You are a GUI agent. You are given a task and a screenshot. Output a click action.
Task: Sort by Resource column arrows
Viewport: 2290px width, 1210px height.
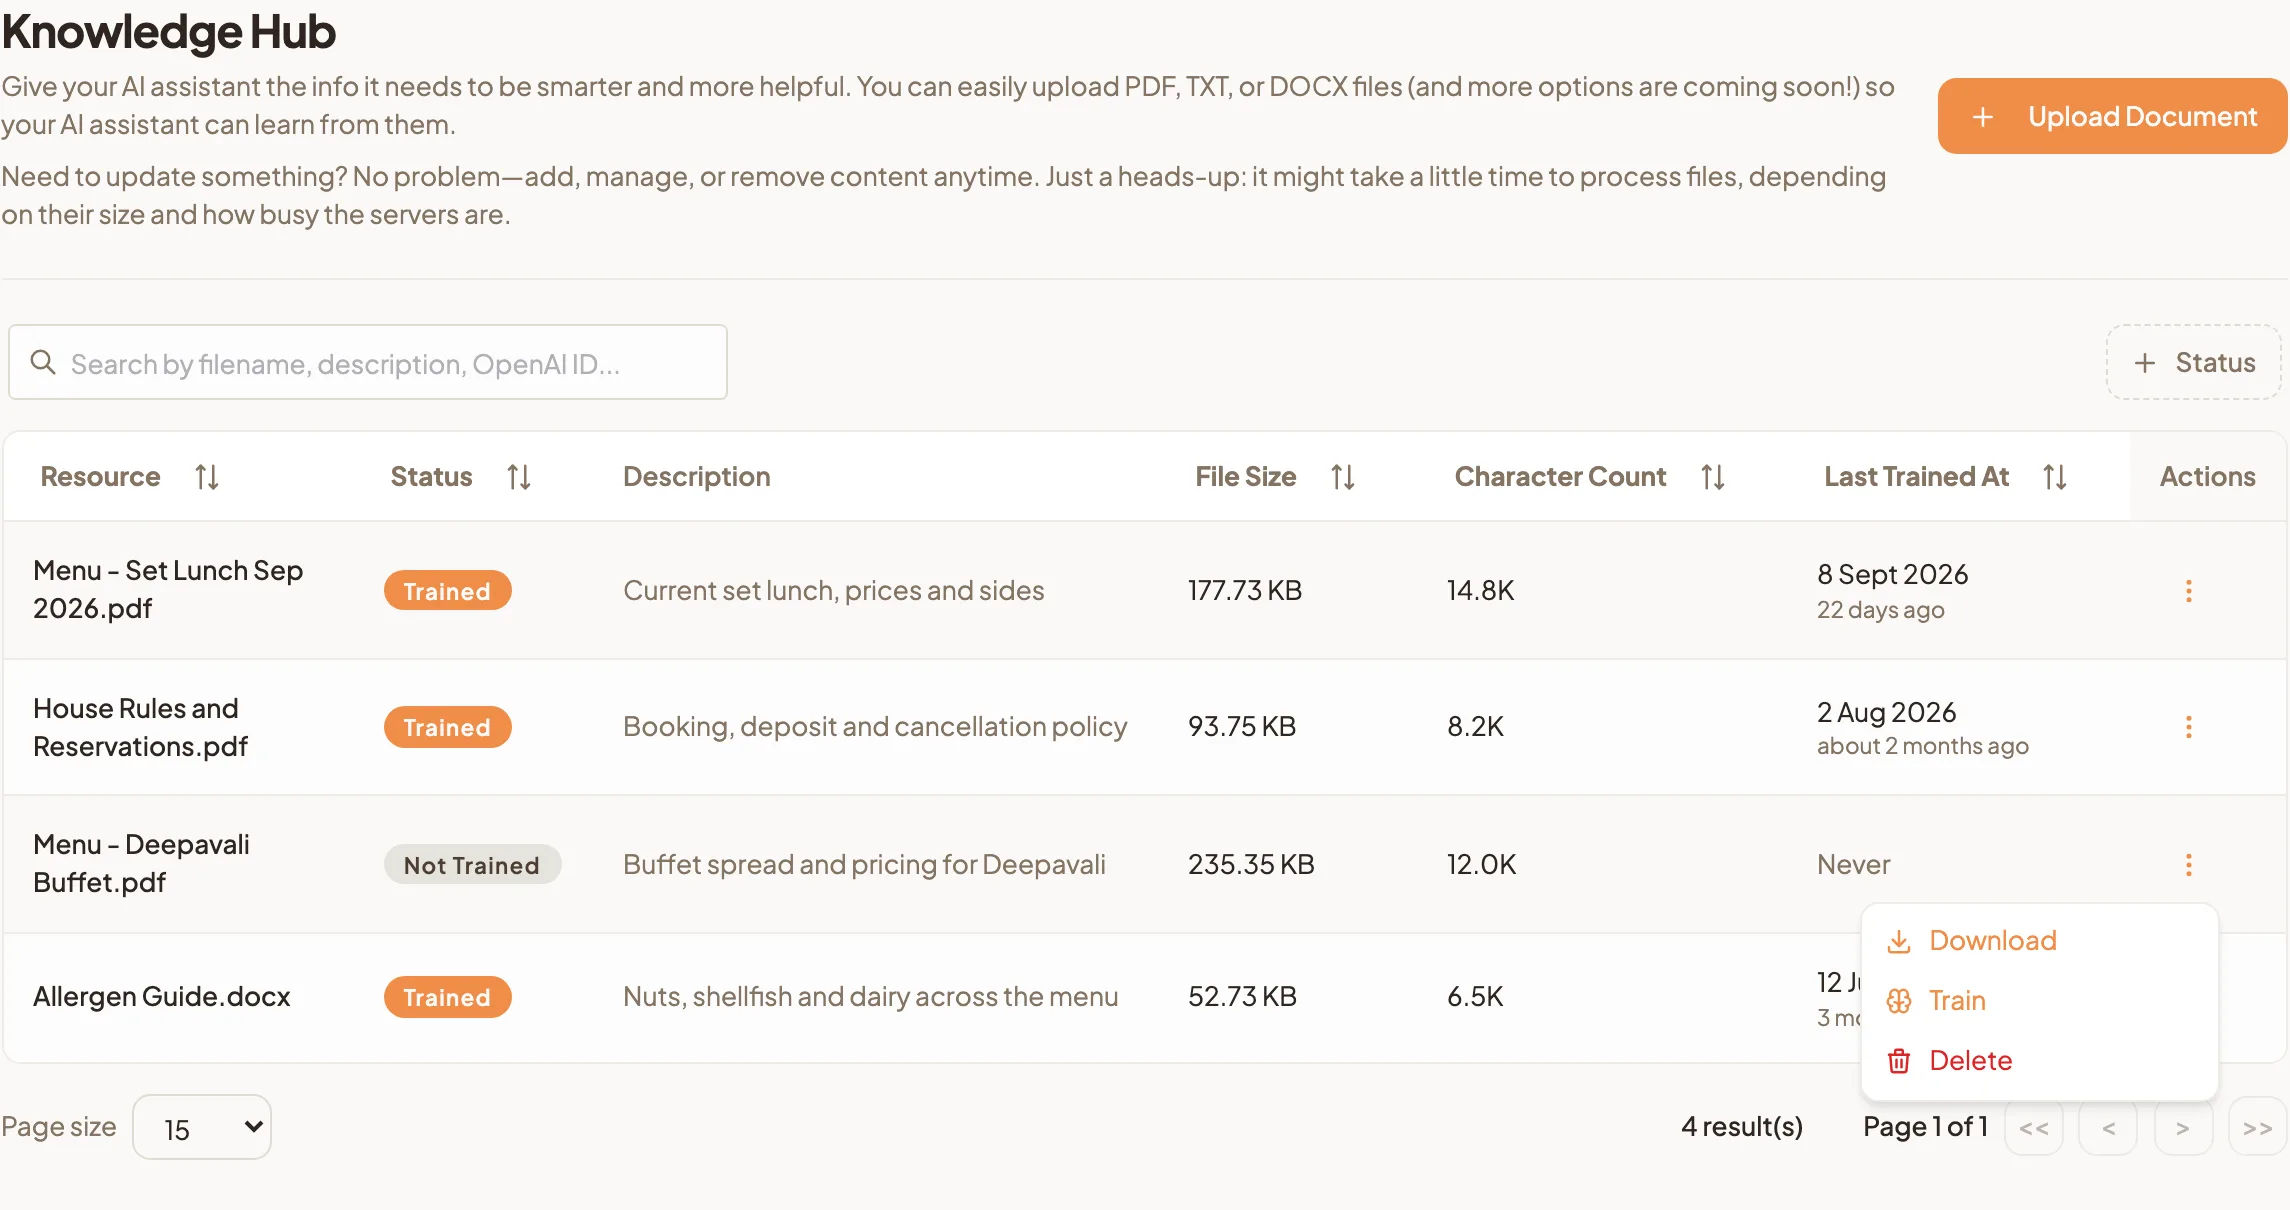207,477
